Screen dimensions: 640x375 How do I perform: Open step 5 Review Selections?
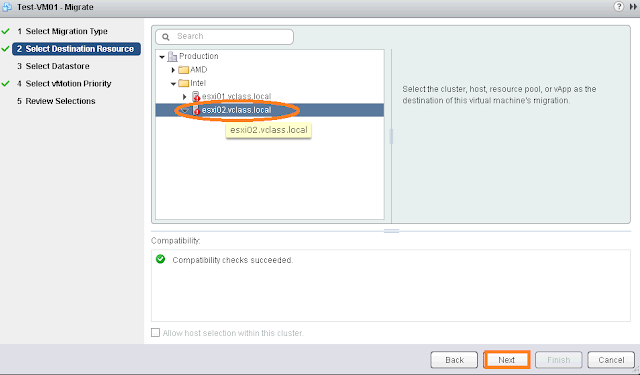point(56,101)
